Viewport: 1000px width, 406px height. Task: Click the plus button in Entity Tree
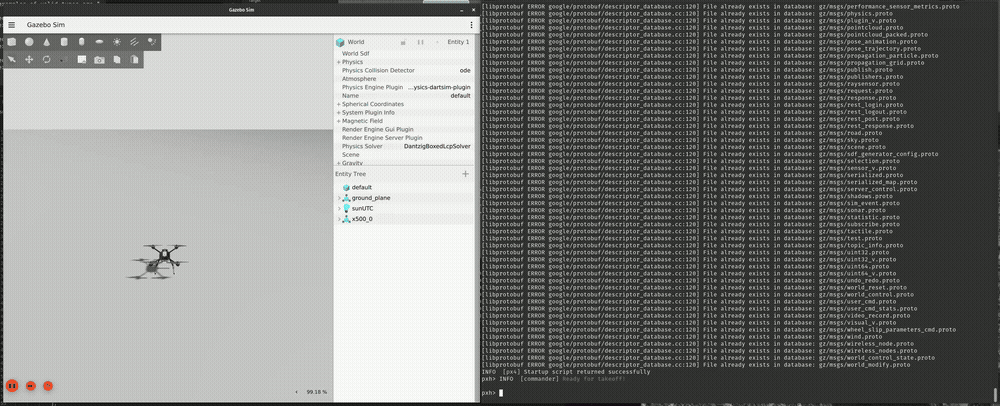point(465,174)
